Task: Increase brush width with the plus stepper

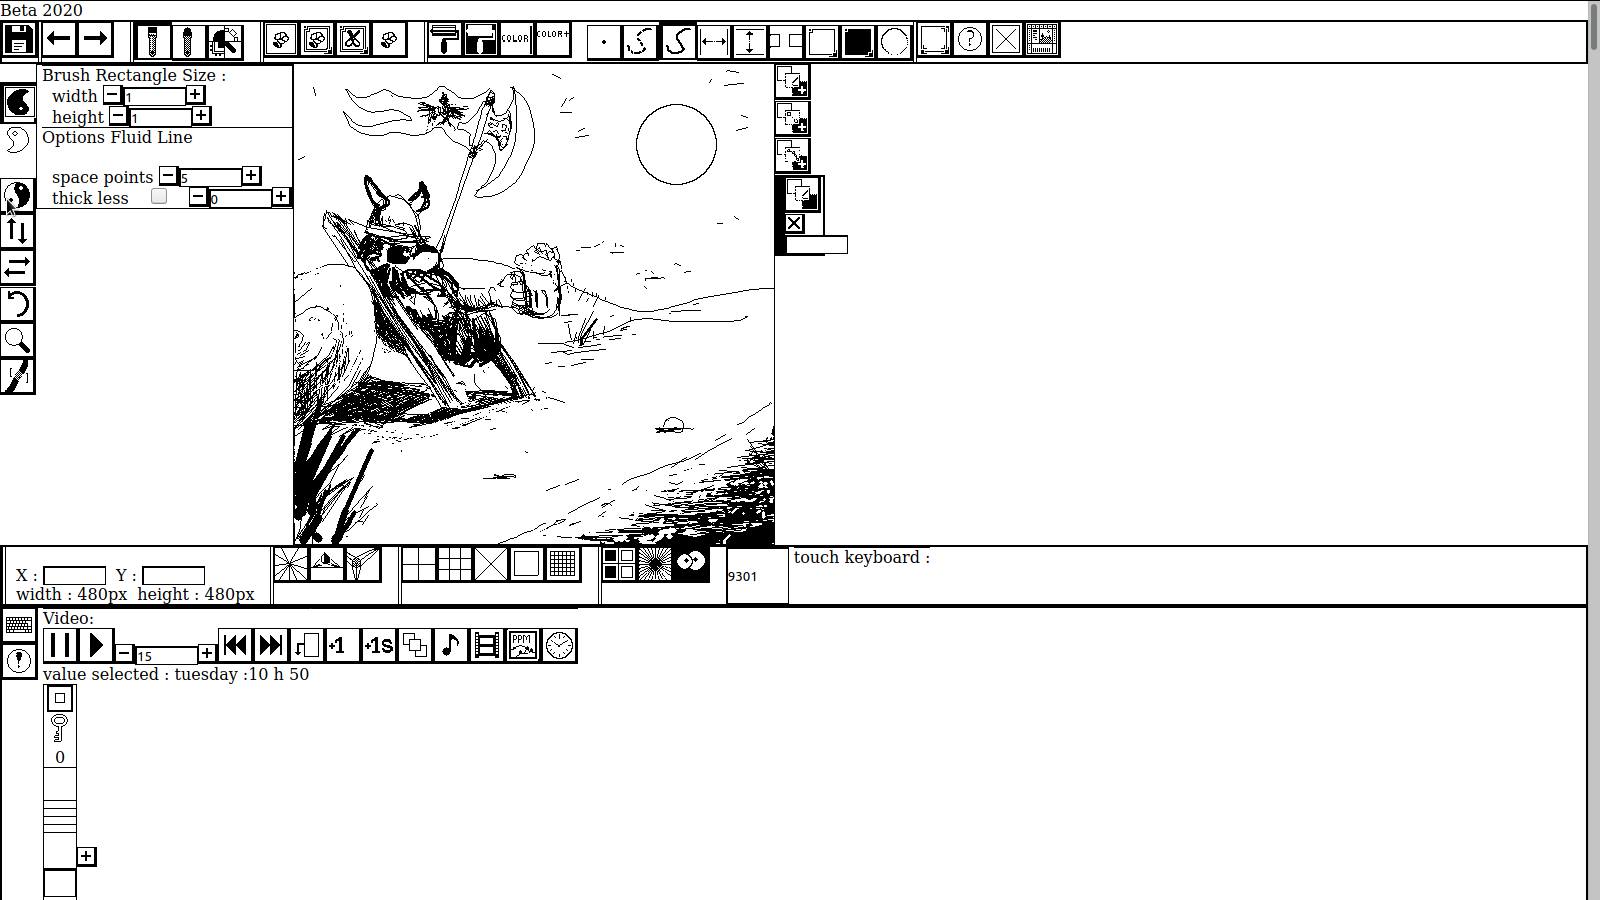Action: (x=196, y=94)
